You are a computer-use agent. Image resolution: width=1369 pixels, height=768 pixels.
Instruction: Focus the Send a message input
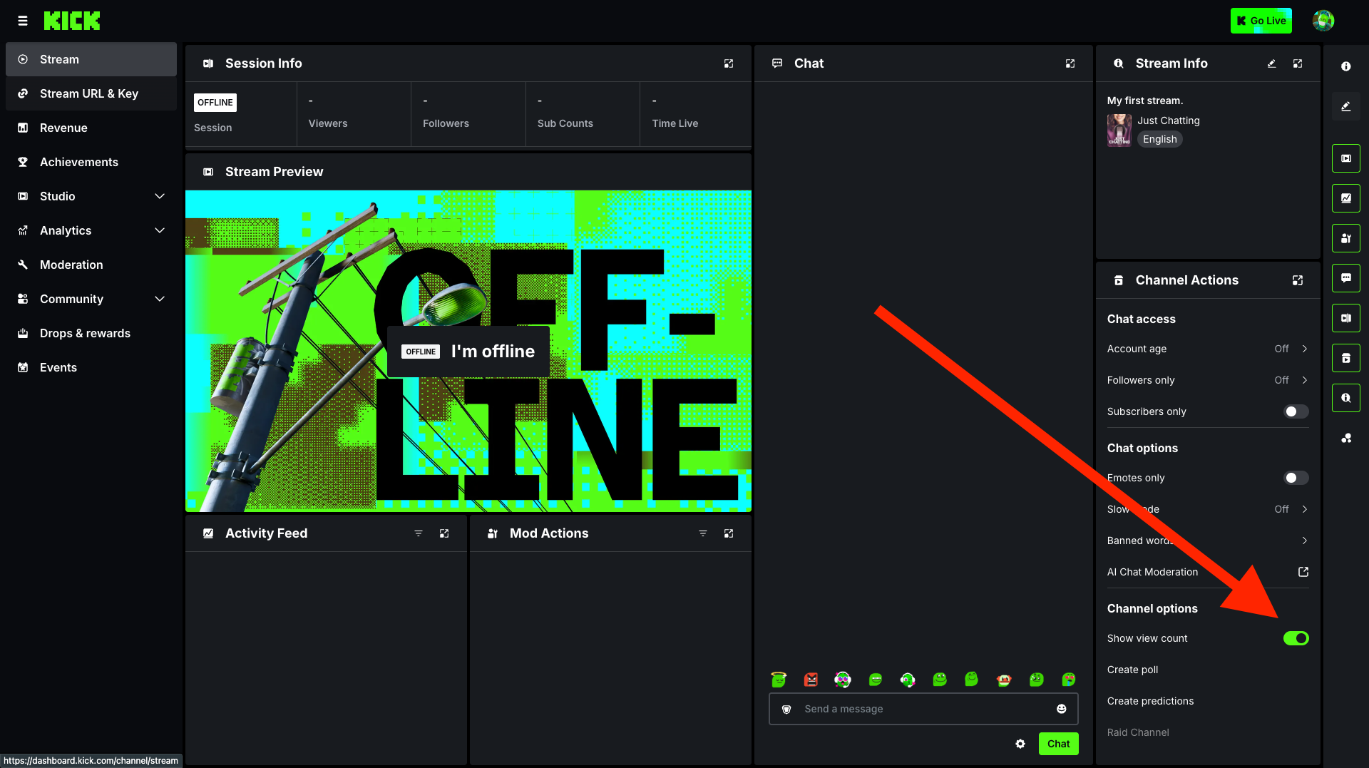pos(924,709)
